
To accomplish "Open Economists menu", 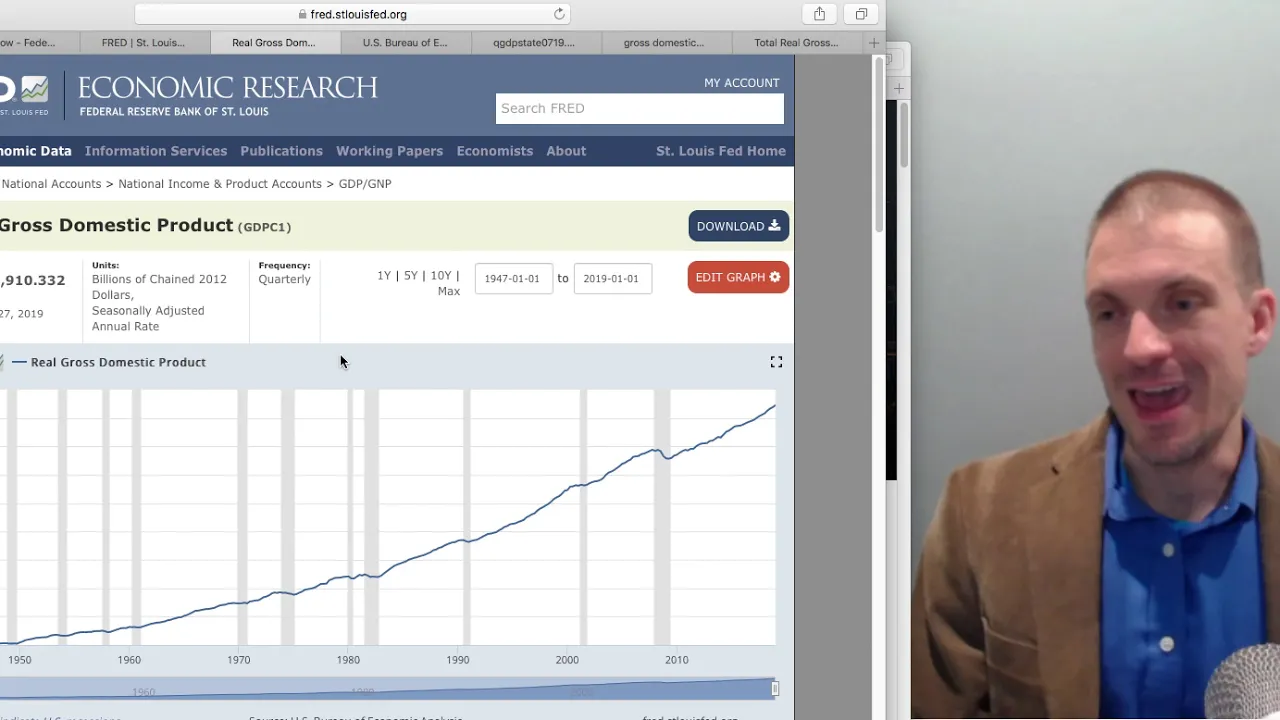I will tap(494, 151).
